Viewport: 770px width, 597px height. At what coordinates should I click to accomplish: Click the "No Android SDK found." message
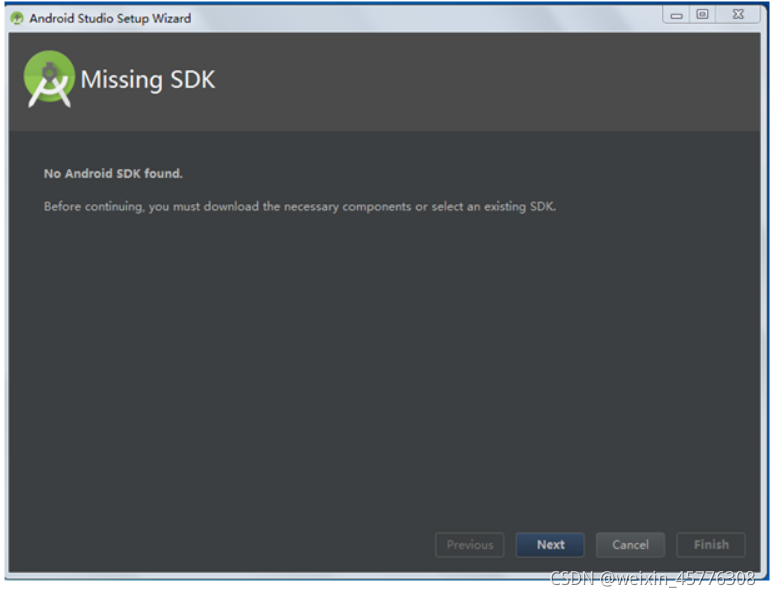(113, 173)
